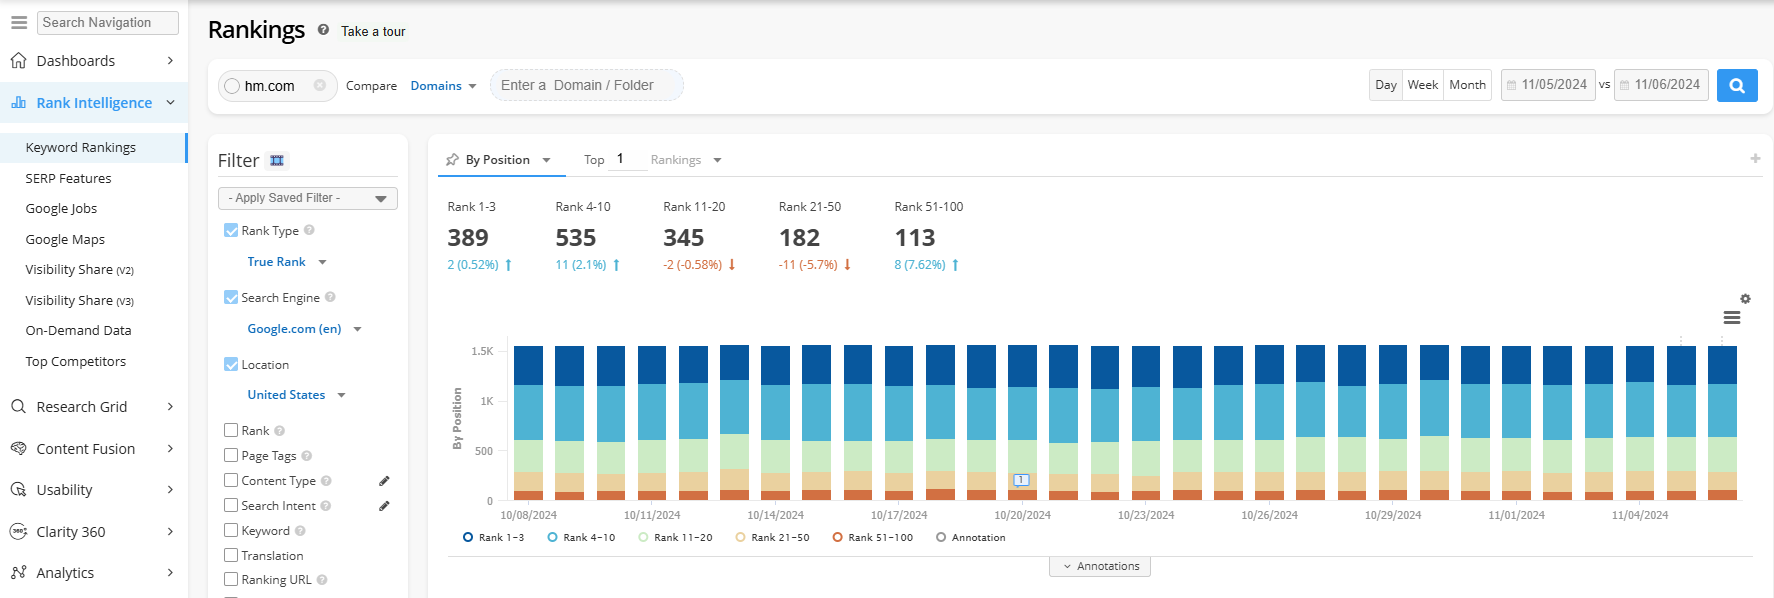Viewport: 1774px width, 598px height.
Task: Open the Compare Domains dropdown
Action: (443, 86)
